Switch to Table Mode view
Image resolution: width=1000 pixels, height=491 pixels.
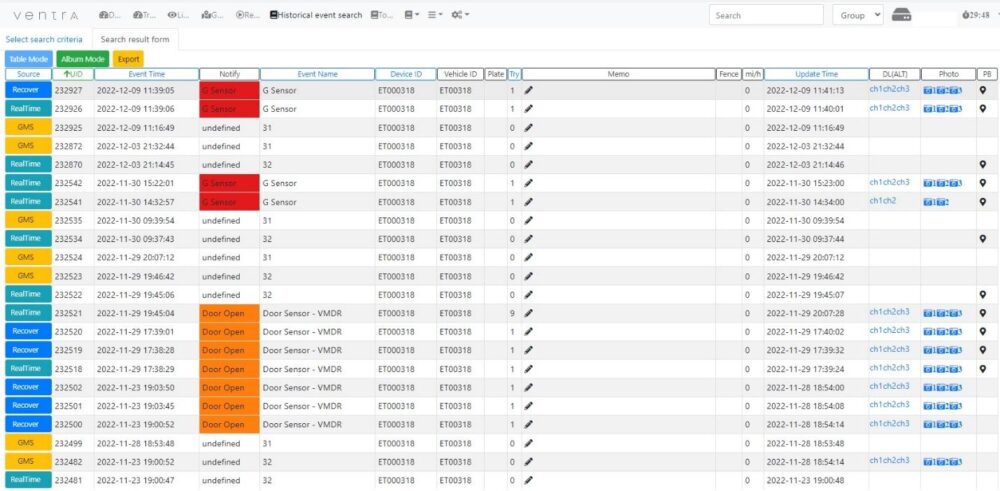tap(29, 59)
